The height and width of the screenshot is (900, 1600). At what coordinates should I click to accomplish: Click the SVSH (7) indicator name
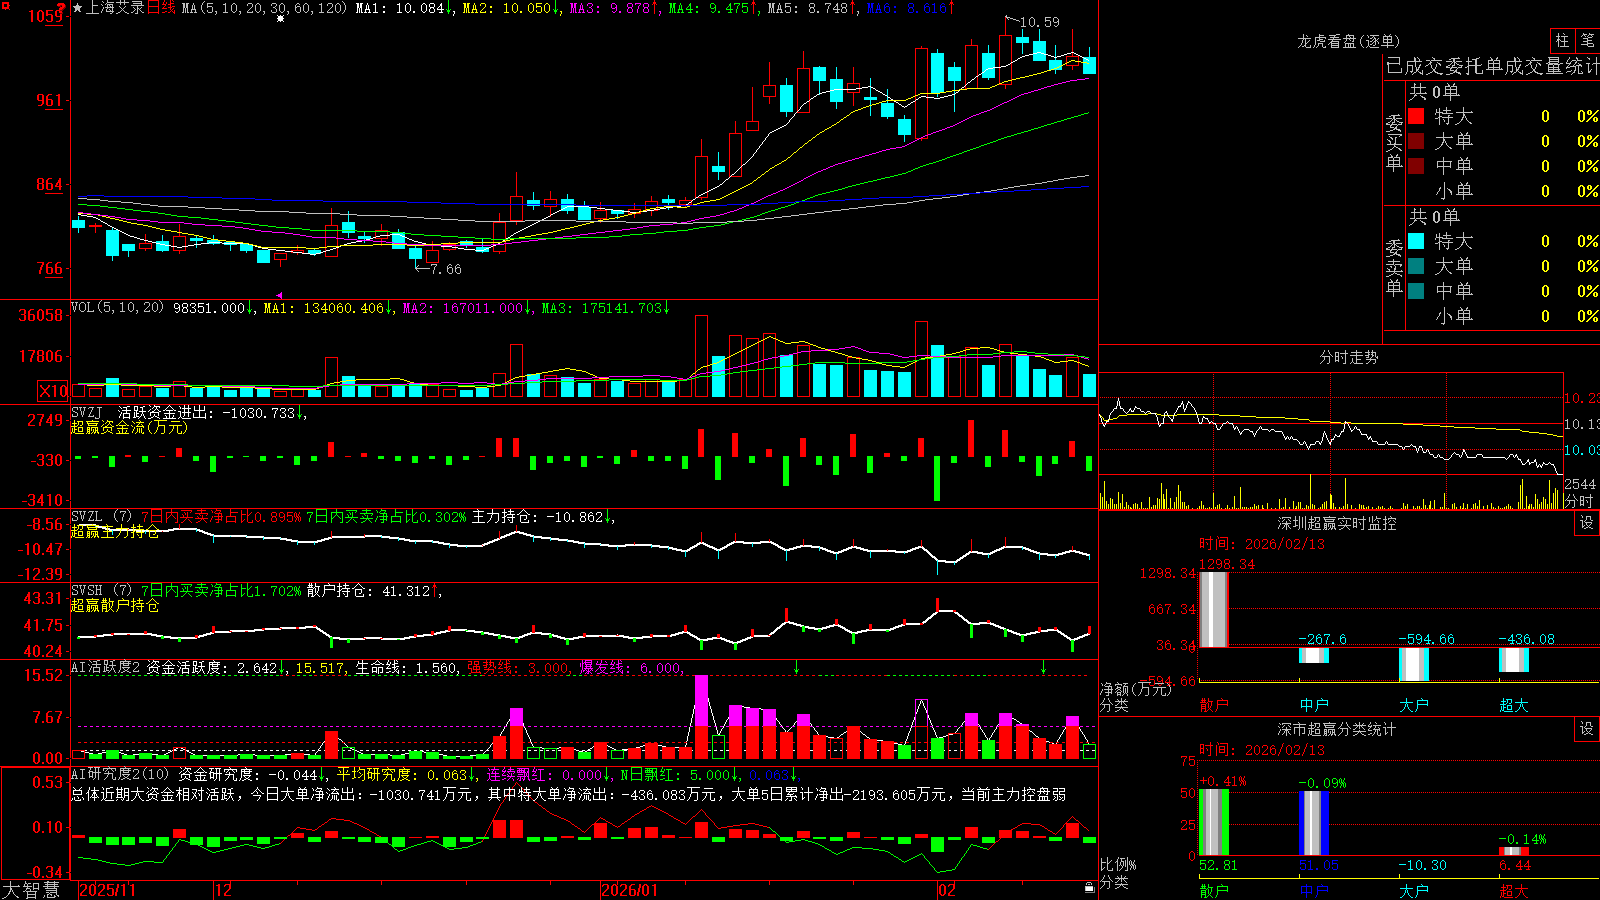(101, 591)
